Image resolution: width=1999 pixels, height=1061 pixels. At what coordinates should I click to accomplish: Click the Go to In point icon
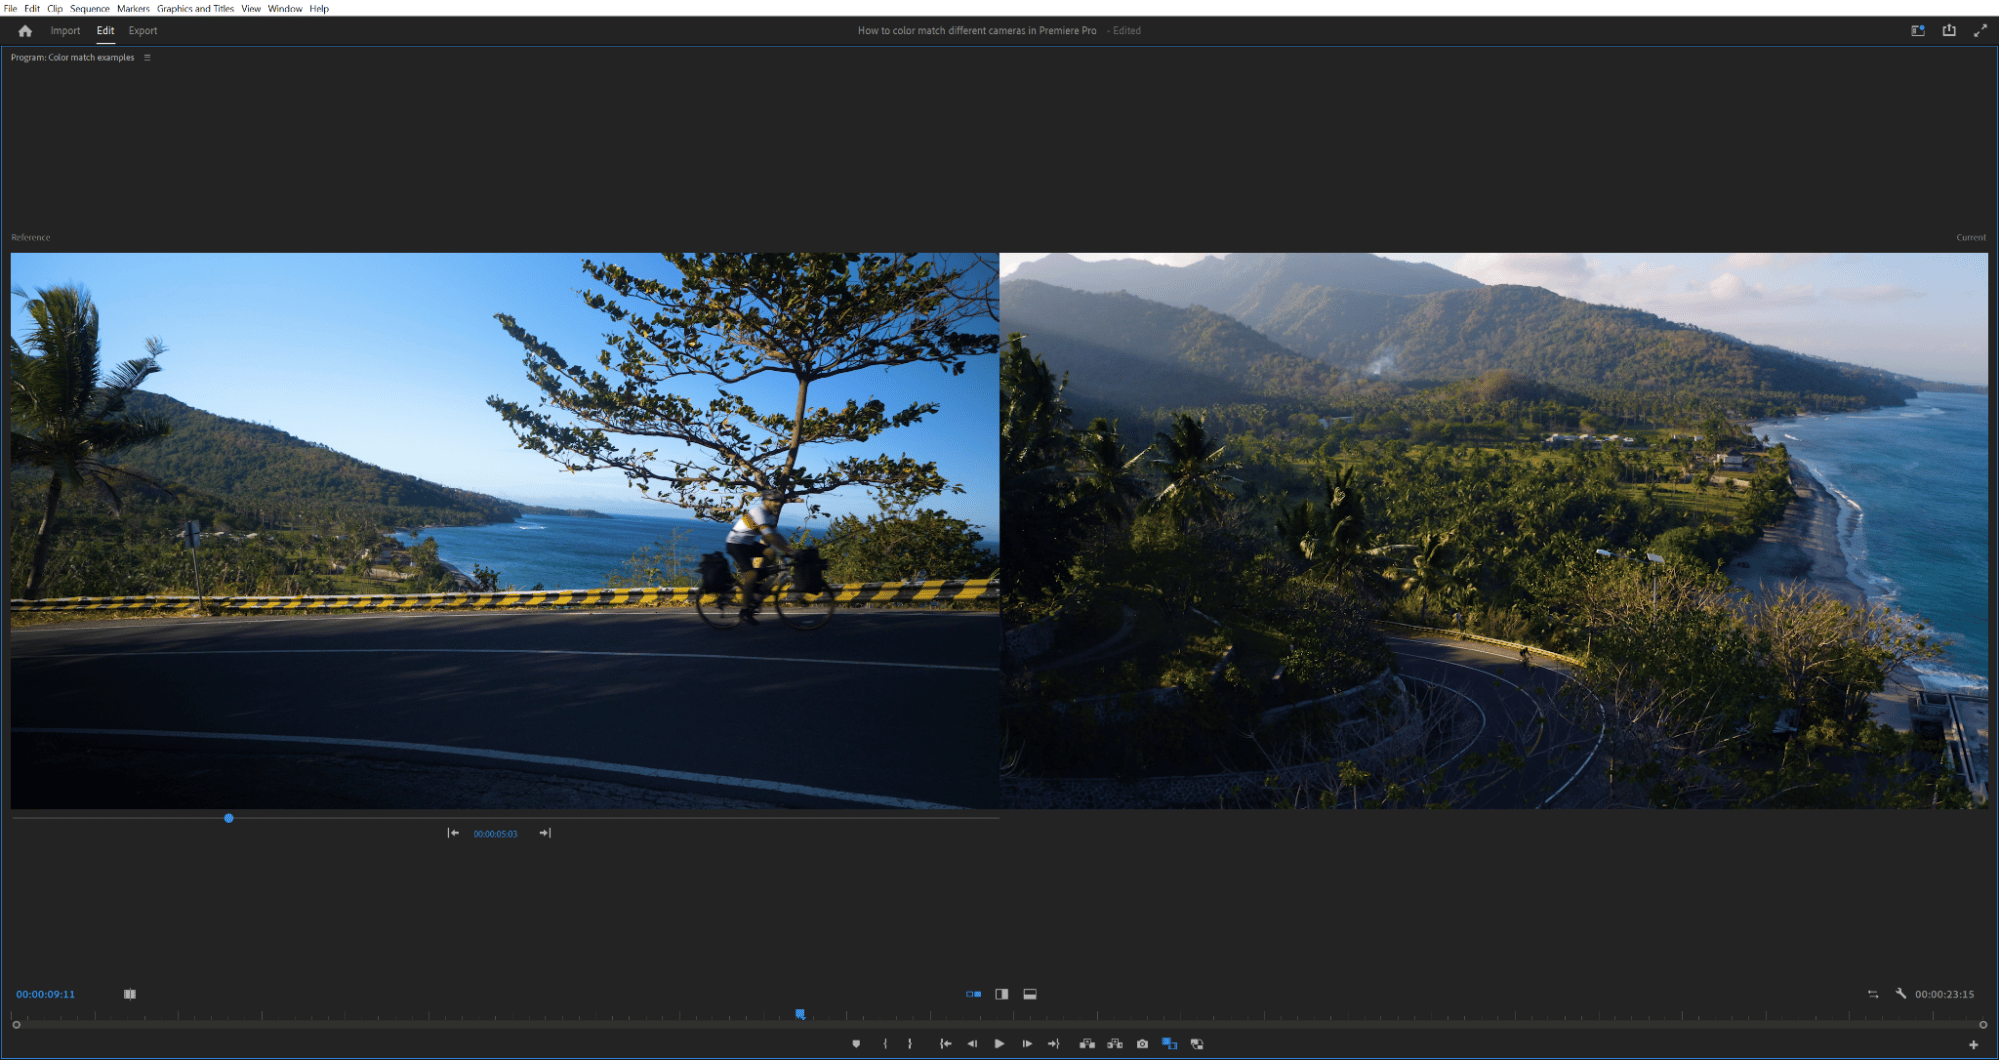pyautogui.click(x=945, y=1044)
